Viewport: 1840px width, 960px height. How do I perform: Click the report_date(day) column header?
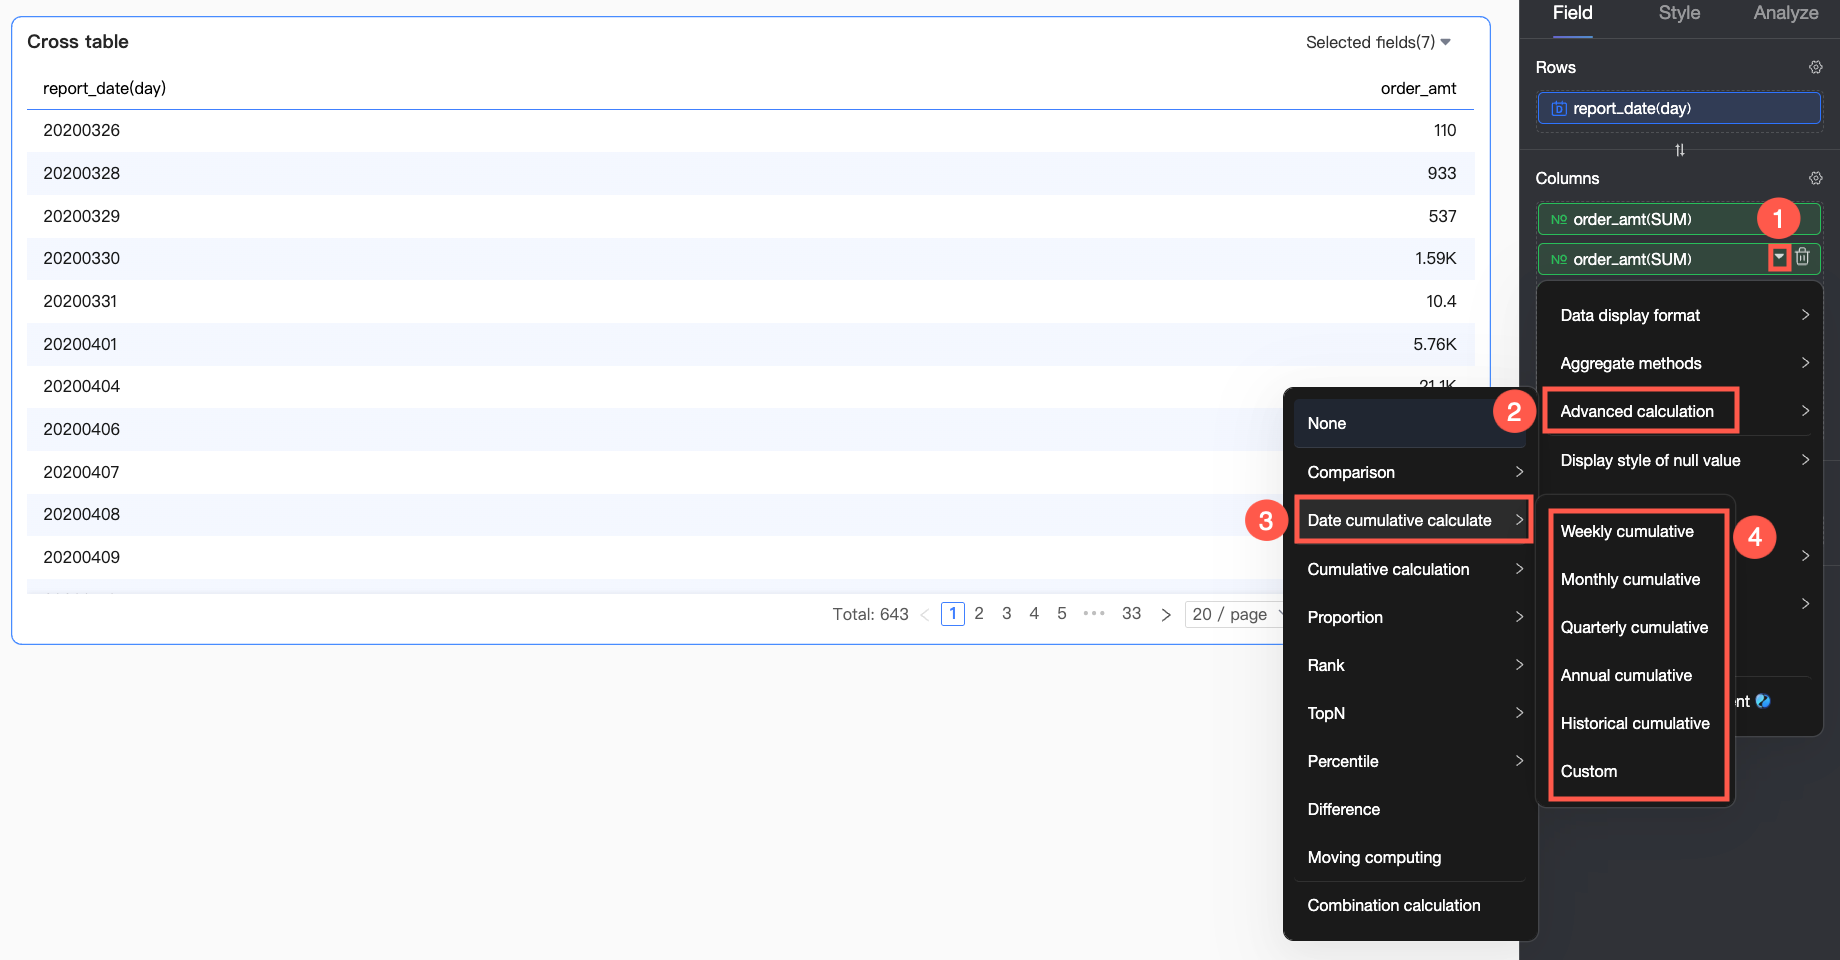point(104,88)
